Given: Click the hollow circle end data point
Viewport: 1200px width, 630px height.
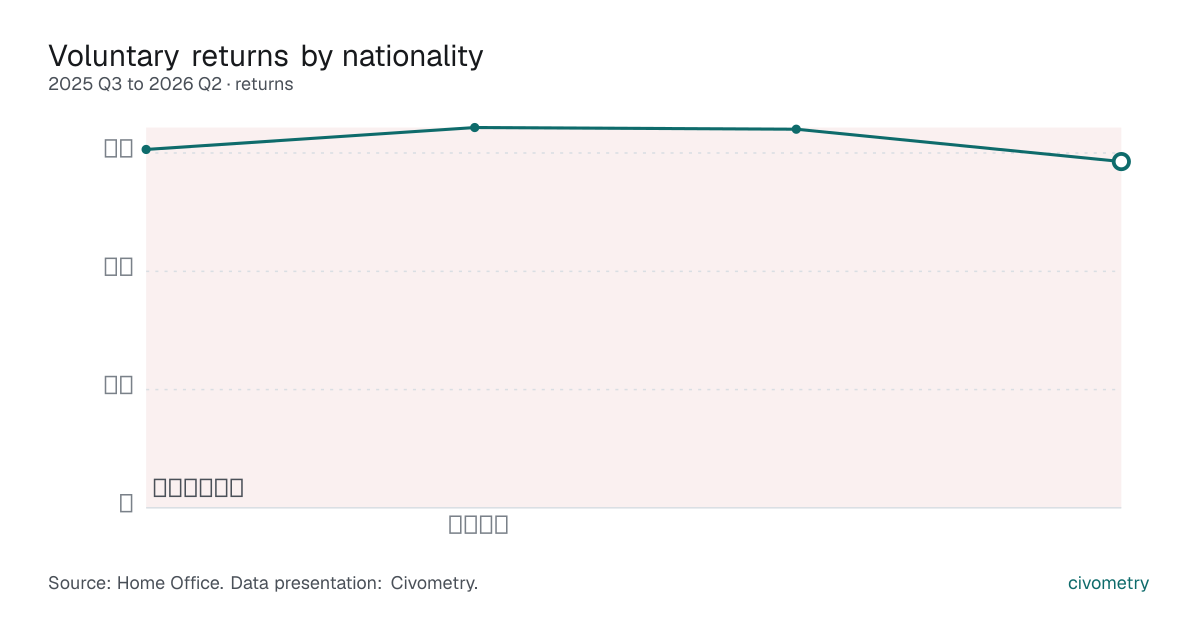Looking at the screenshot, I should click(x=1121, y=161).
